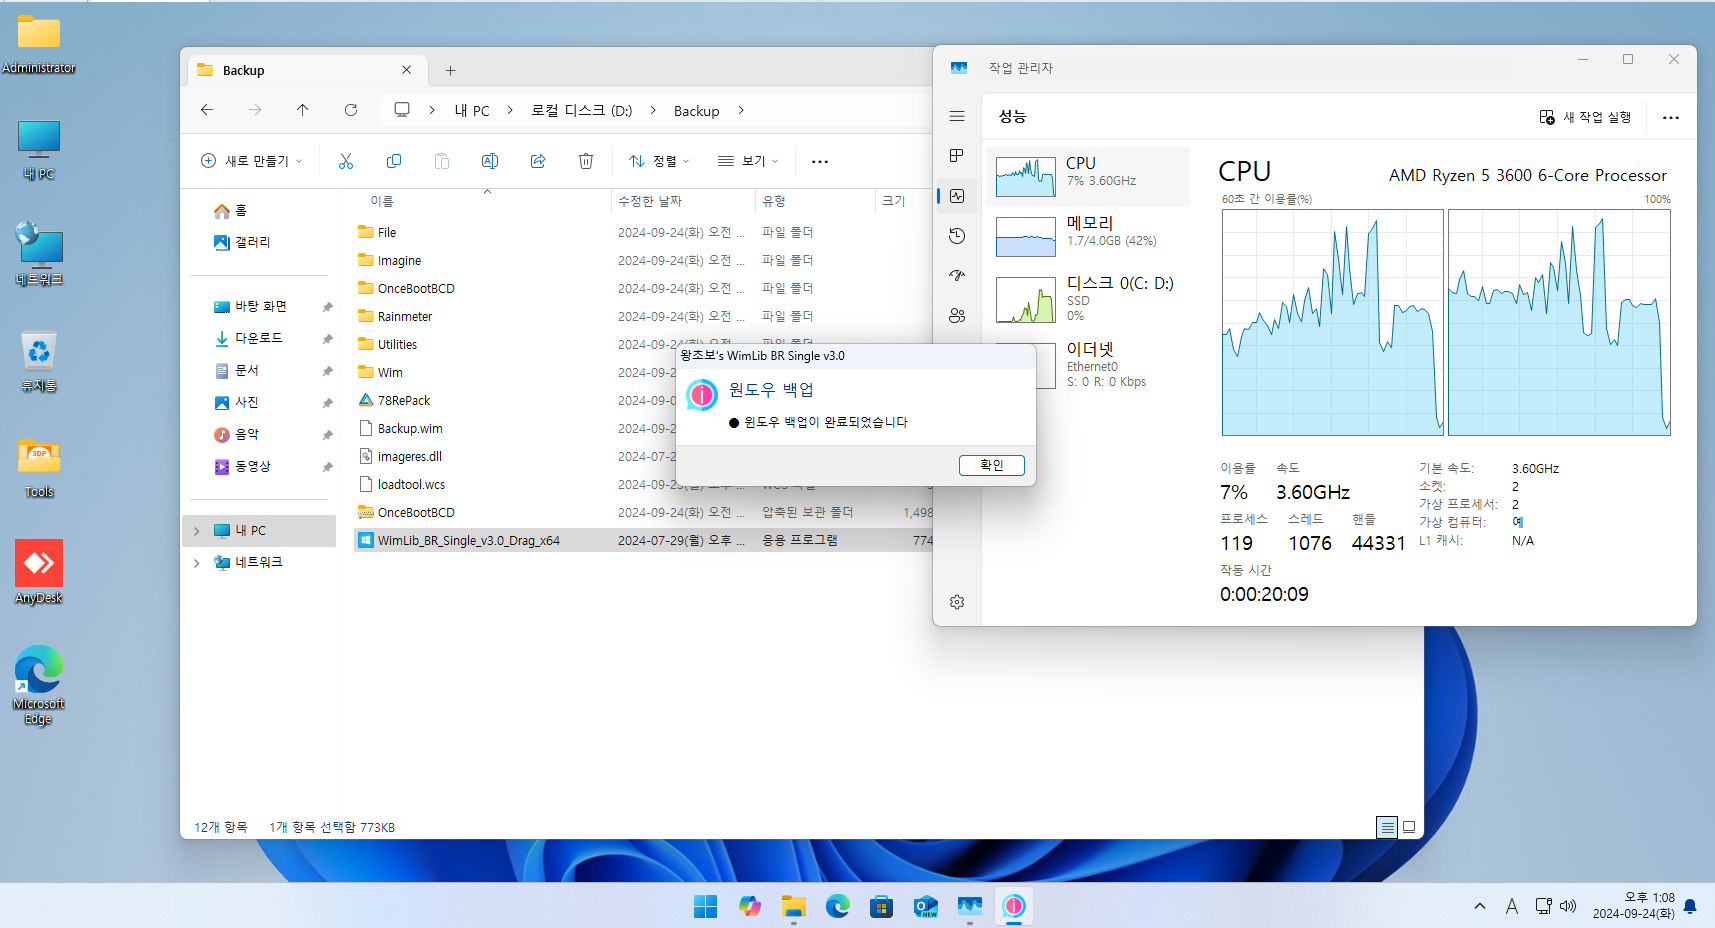
Task: Open Microsoft Edge desktop shortcut
Action: coord(39,685)
